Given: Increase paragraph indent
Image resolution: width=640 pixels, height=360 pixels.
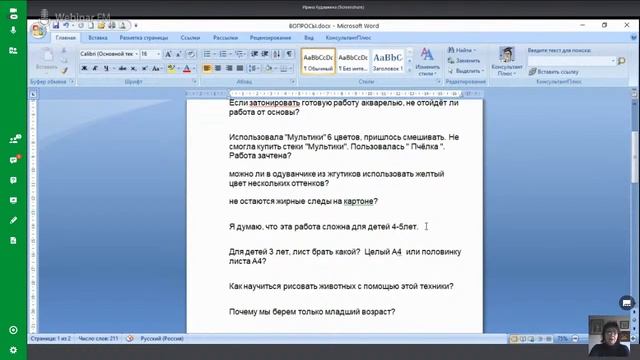Looking at the screenshot, I should click(265, 54).
